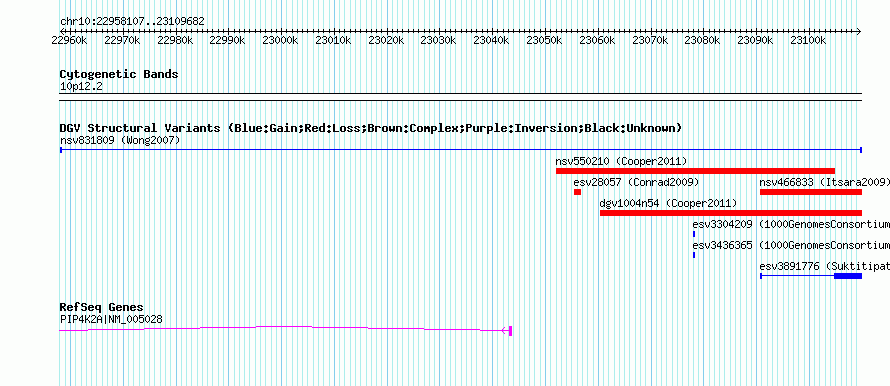Click the ruler's right arrow end
Viewport: 890px width, 386px height.
tap(859, 31)
